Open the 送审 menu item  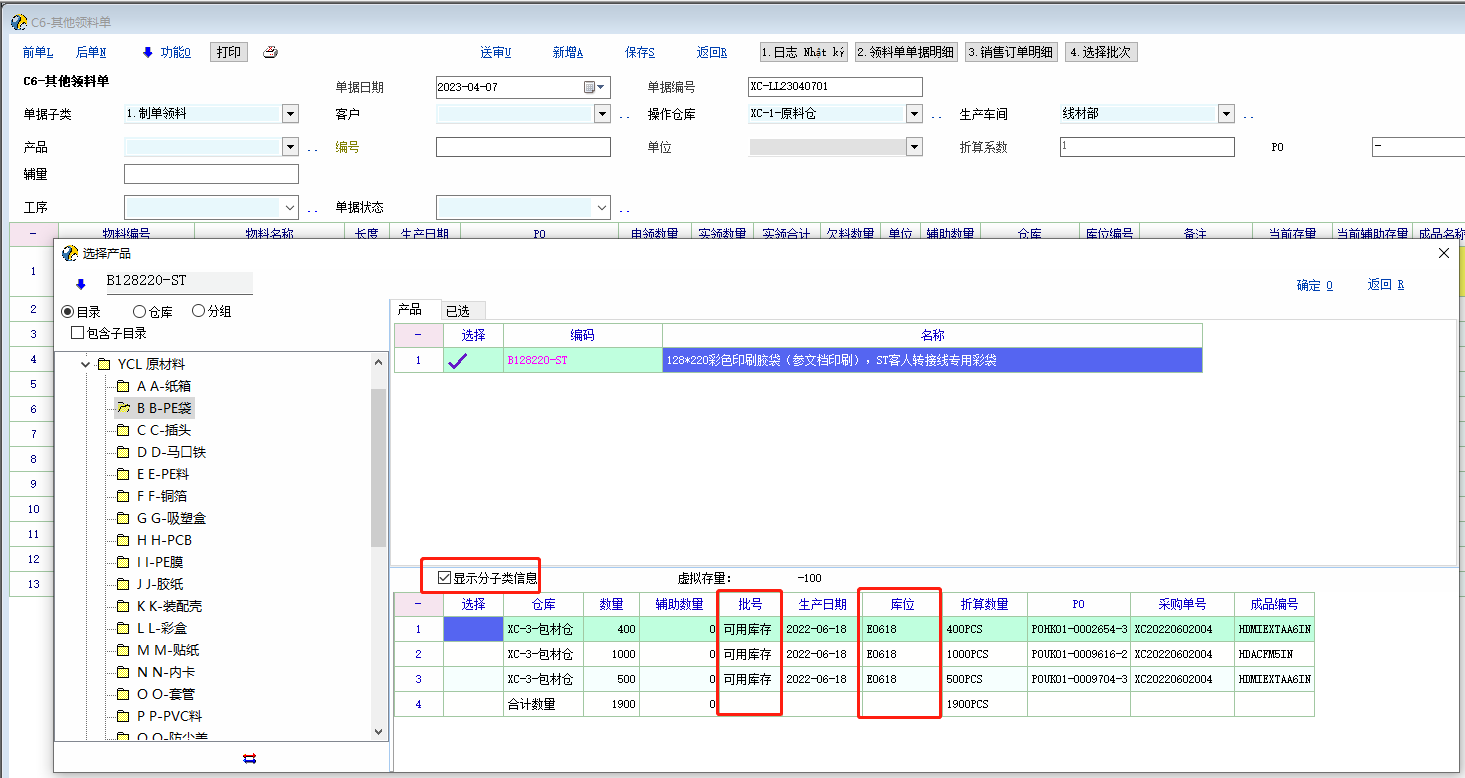(495, 53)
